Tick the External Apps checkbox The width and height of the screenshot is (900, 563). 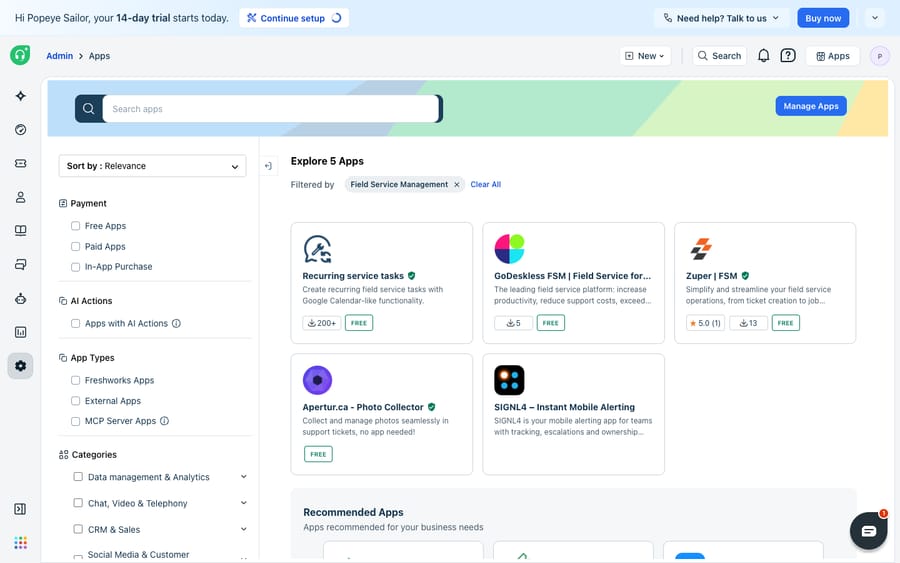tap(75, 401)
